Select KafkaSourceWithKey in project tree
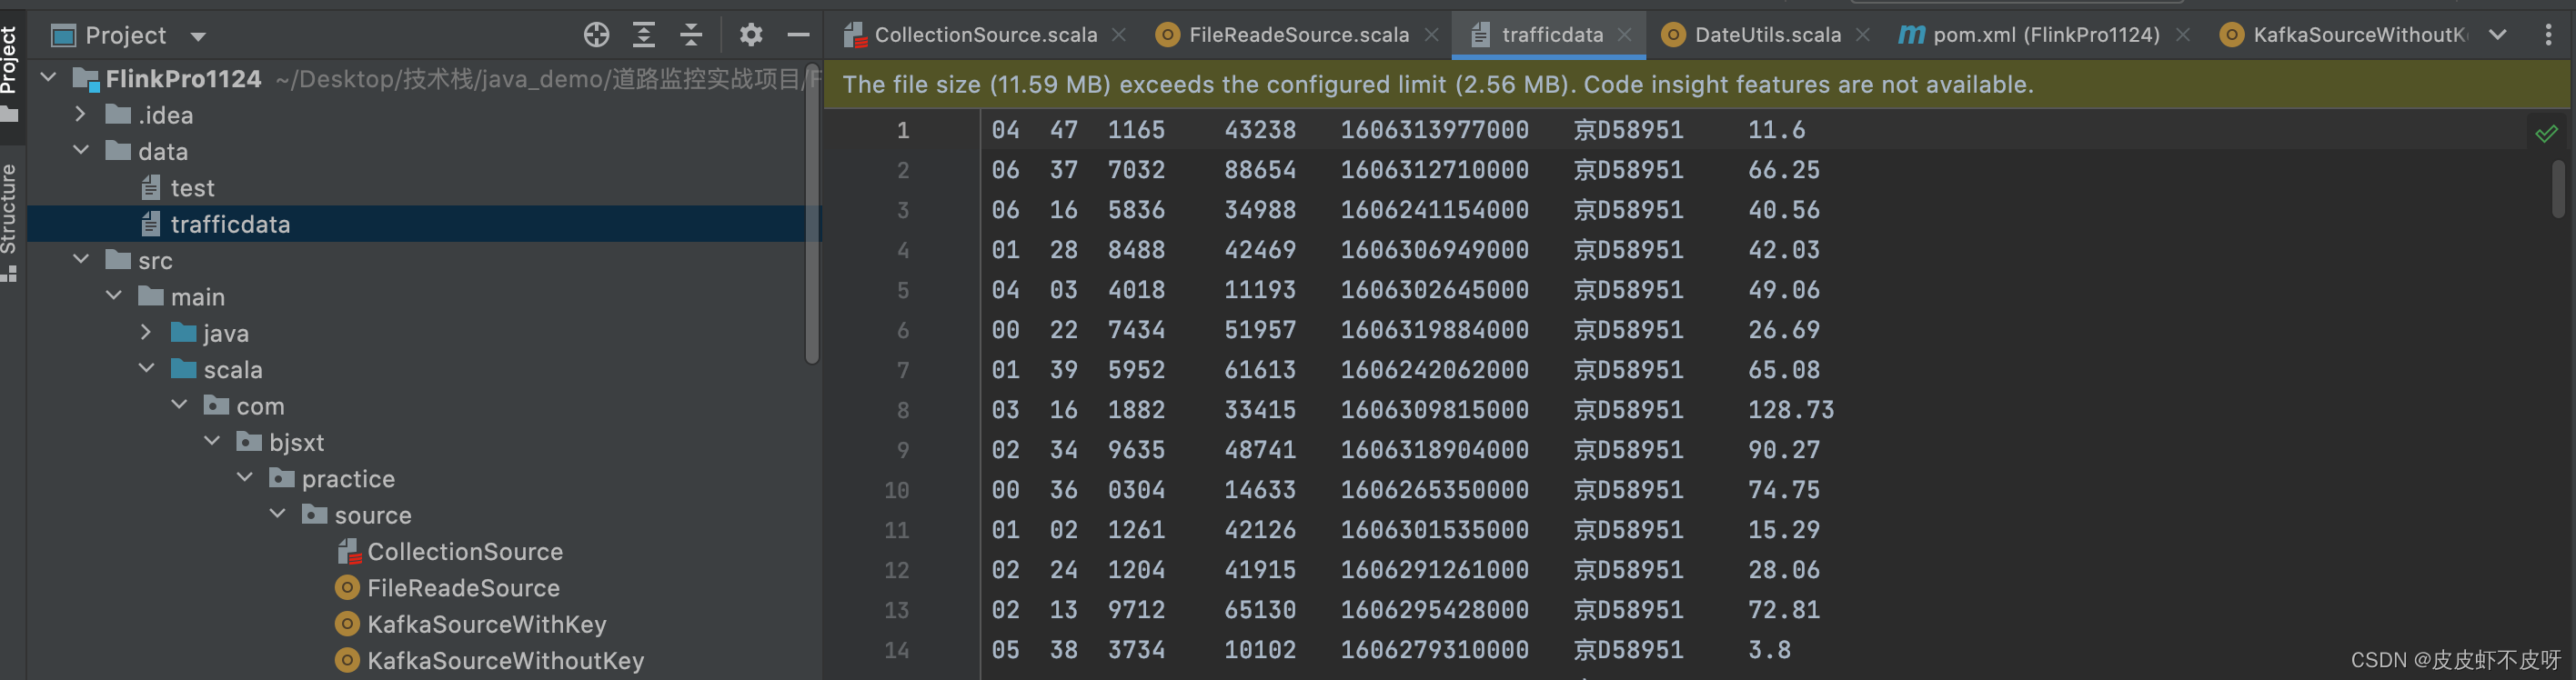2576x680 pixels. 487,624
